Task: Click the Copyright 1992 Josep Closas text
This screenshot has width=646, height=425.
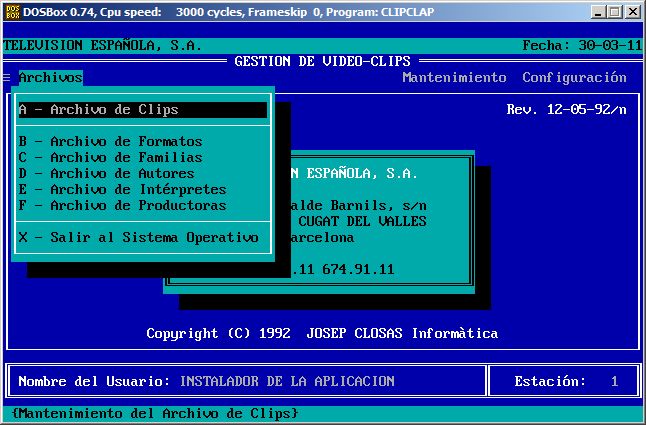Action: [x=322, y=333]
